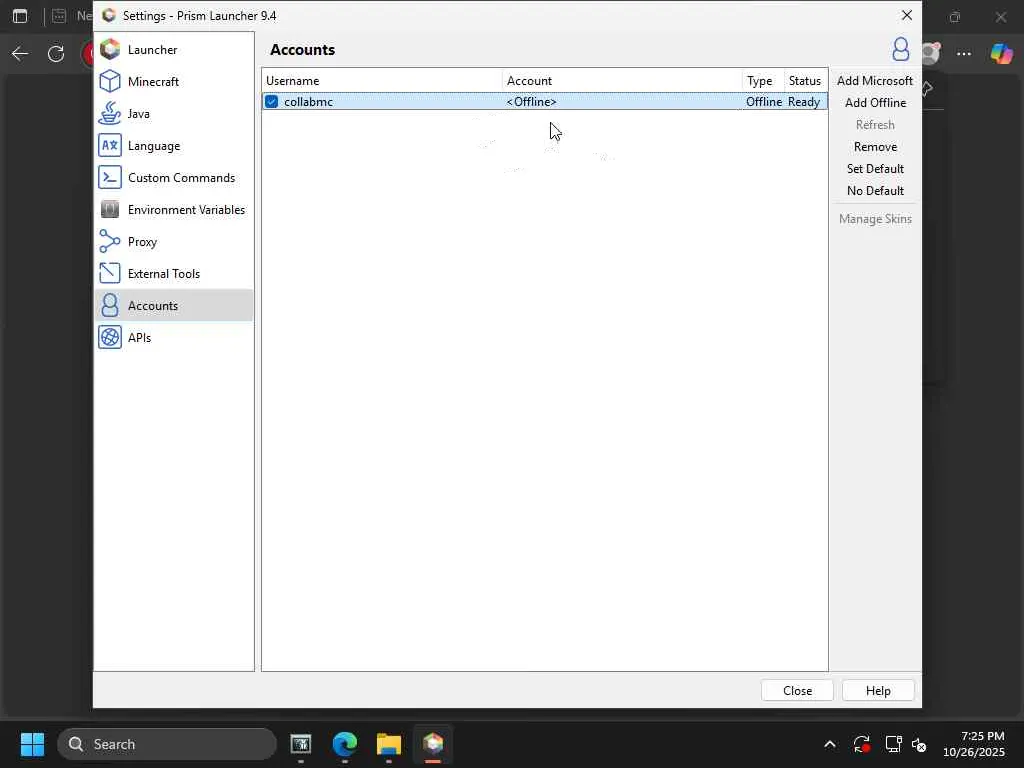Open the Minecraft settings page
This screenshot has height=768, width=1024.
click(174, 82)
